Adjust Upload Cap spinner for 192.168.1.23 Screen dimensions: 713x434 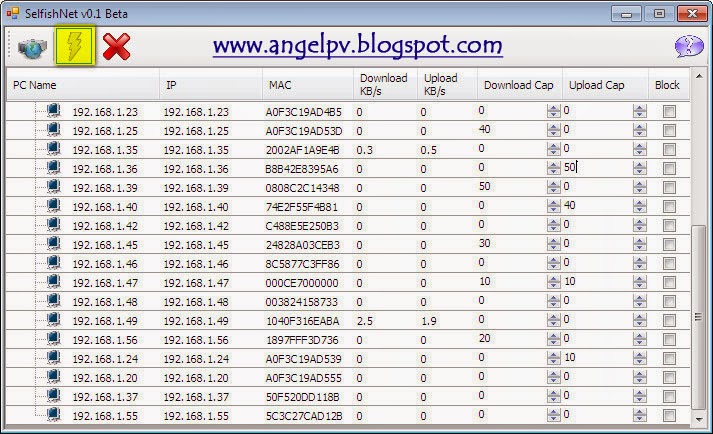pyautogui.click(x=639, y=111)
